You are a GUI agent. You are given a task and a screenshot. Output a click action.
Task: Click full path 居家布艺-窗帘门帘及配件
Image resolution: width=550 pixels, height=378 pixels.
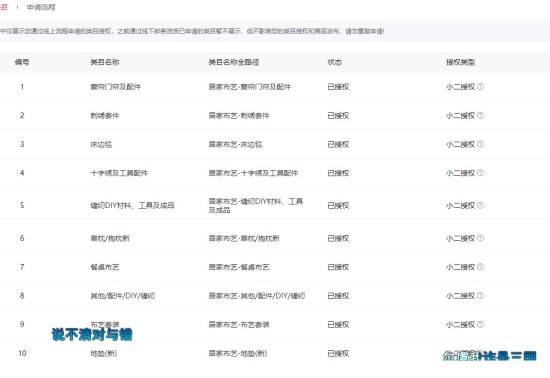[250, 87]
